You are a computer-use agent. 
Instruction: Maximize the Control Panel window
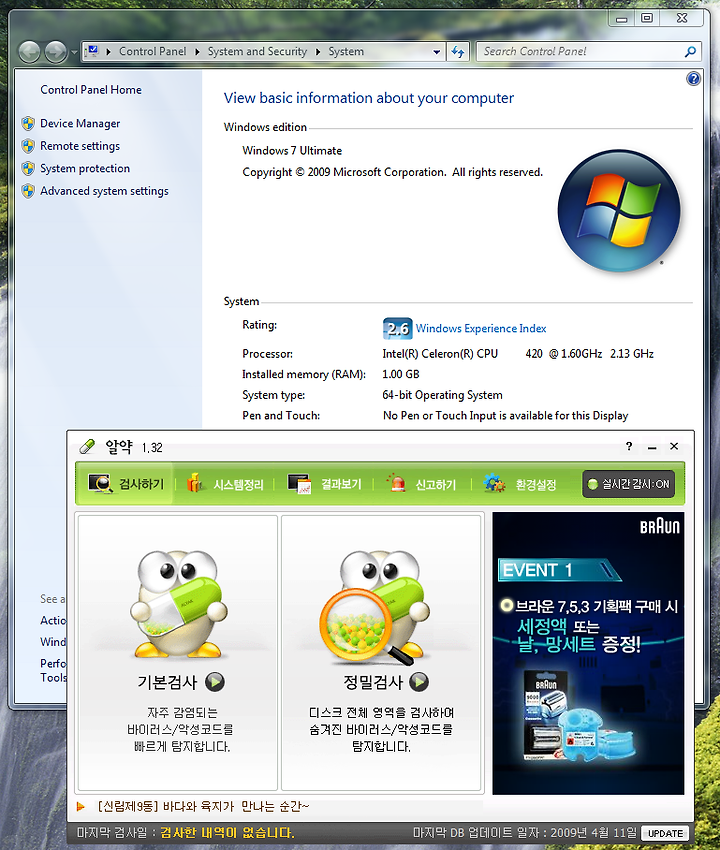pyautogui.click(x=647, y=18)
